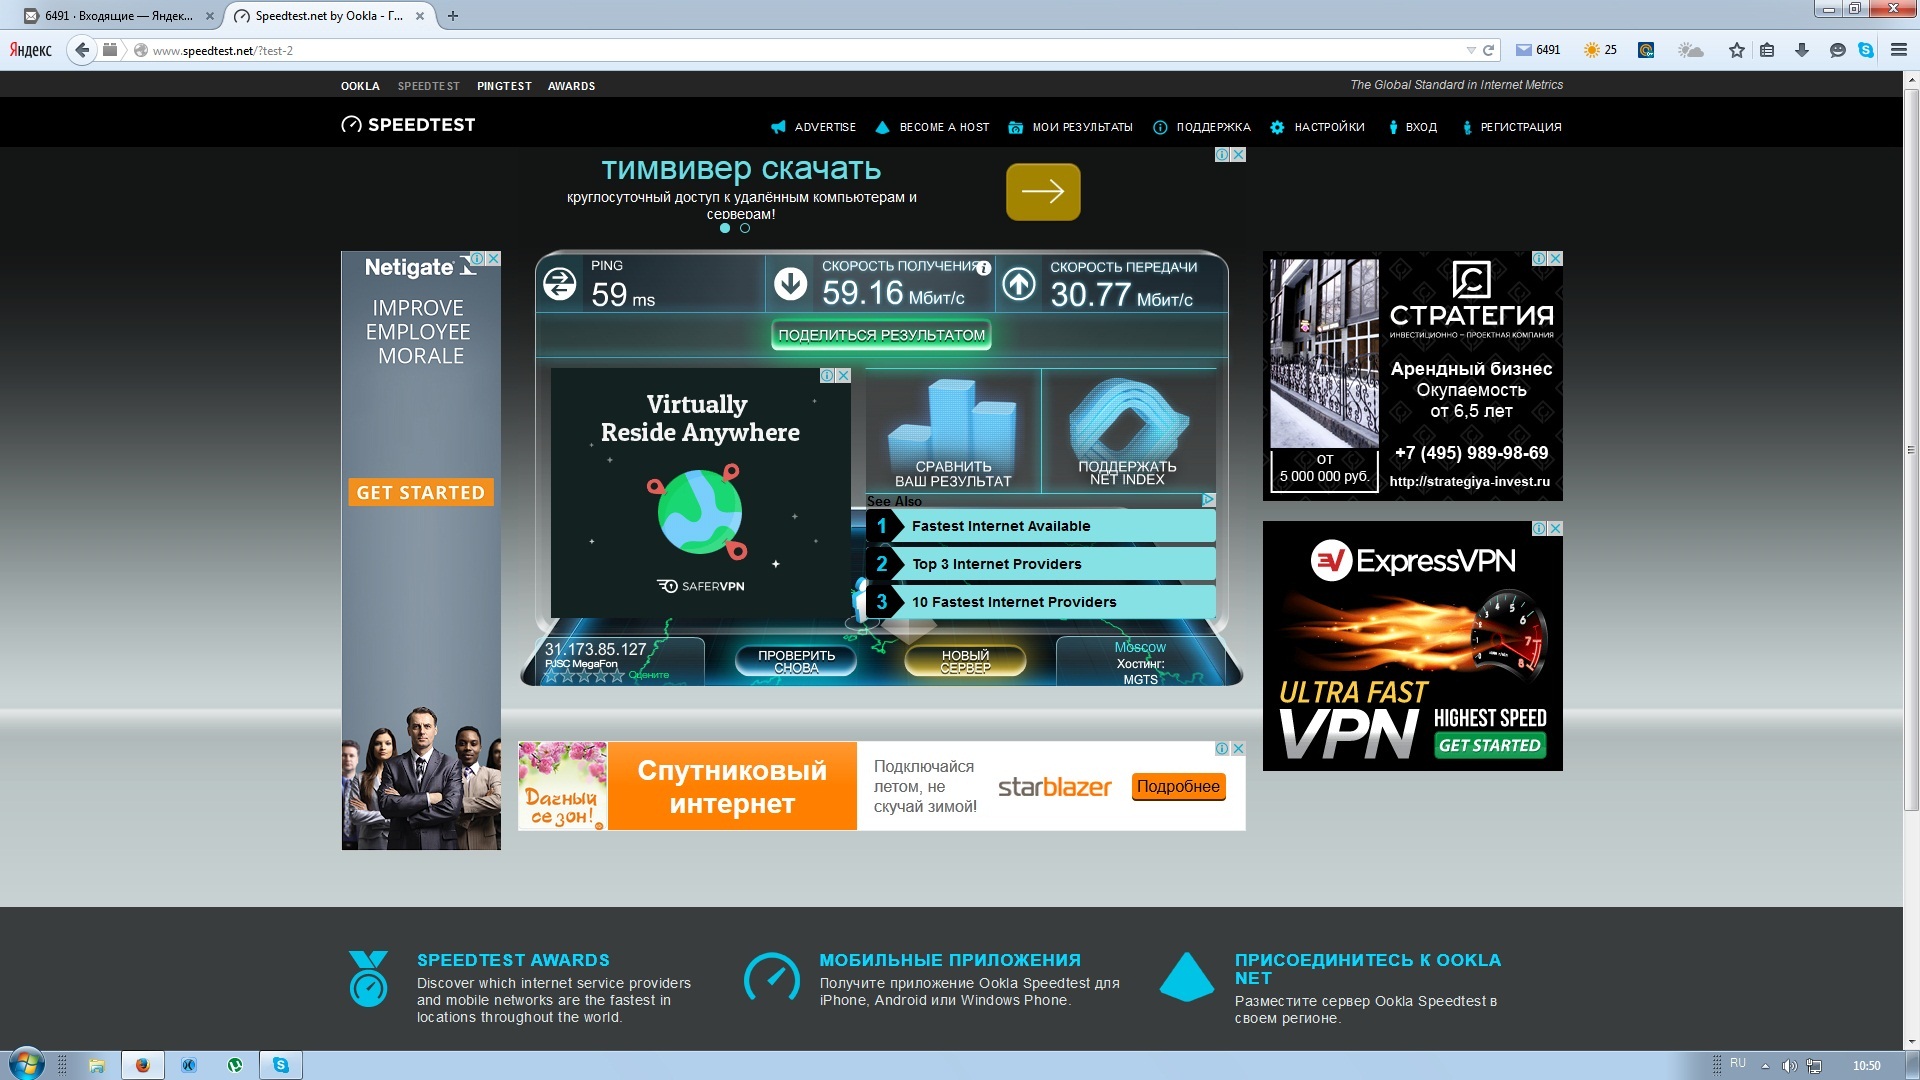Click the Skype toolbar extension icon

1866,50
